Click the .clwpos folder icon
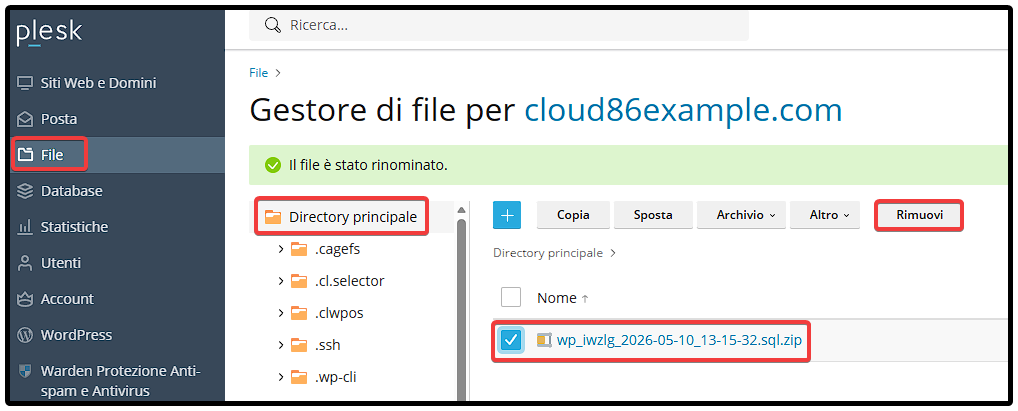Image resolution: width=1018 pixels, height=411 pixels. point(299,313)
